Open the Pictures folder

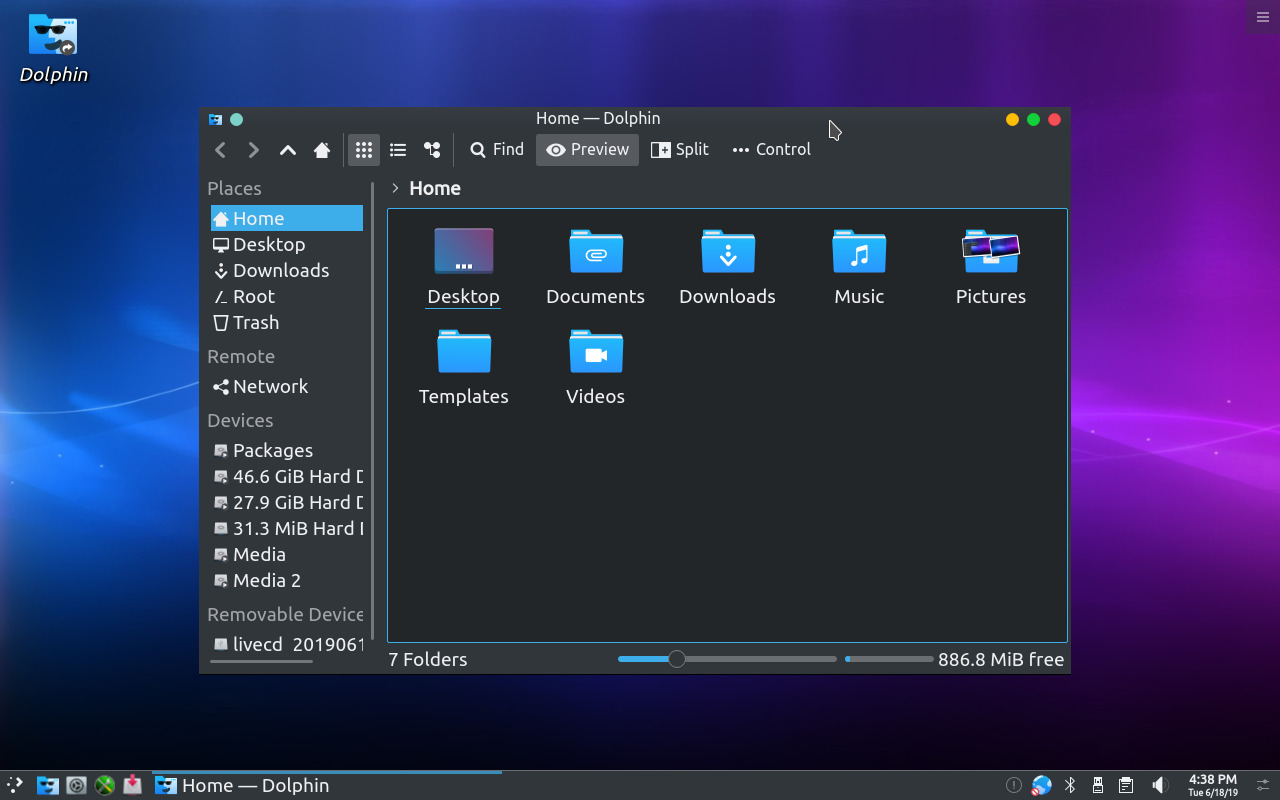(x=990, y=267)
